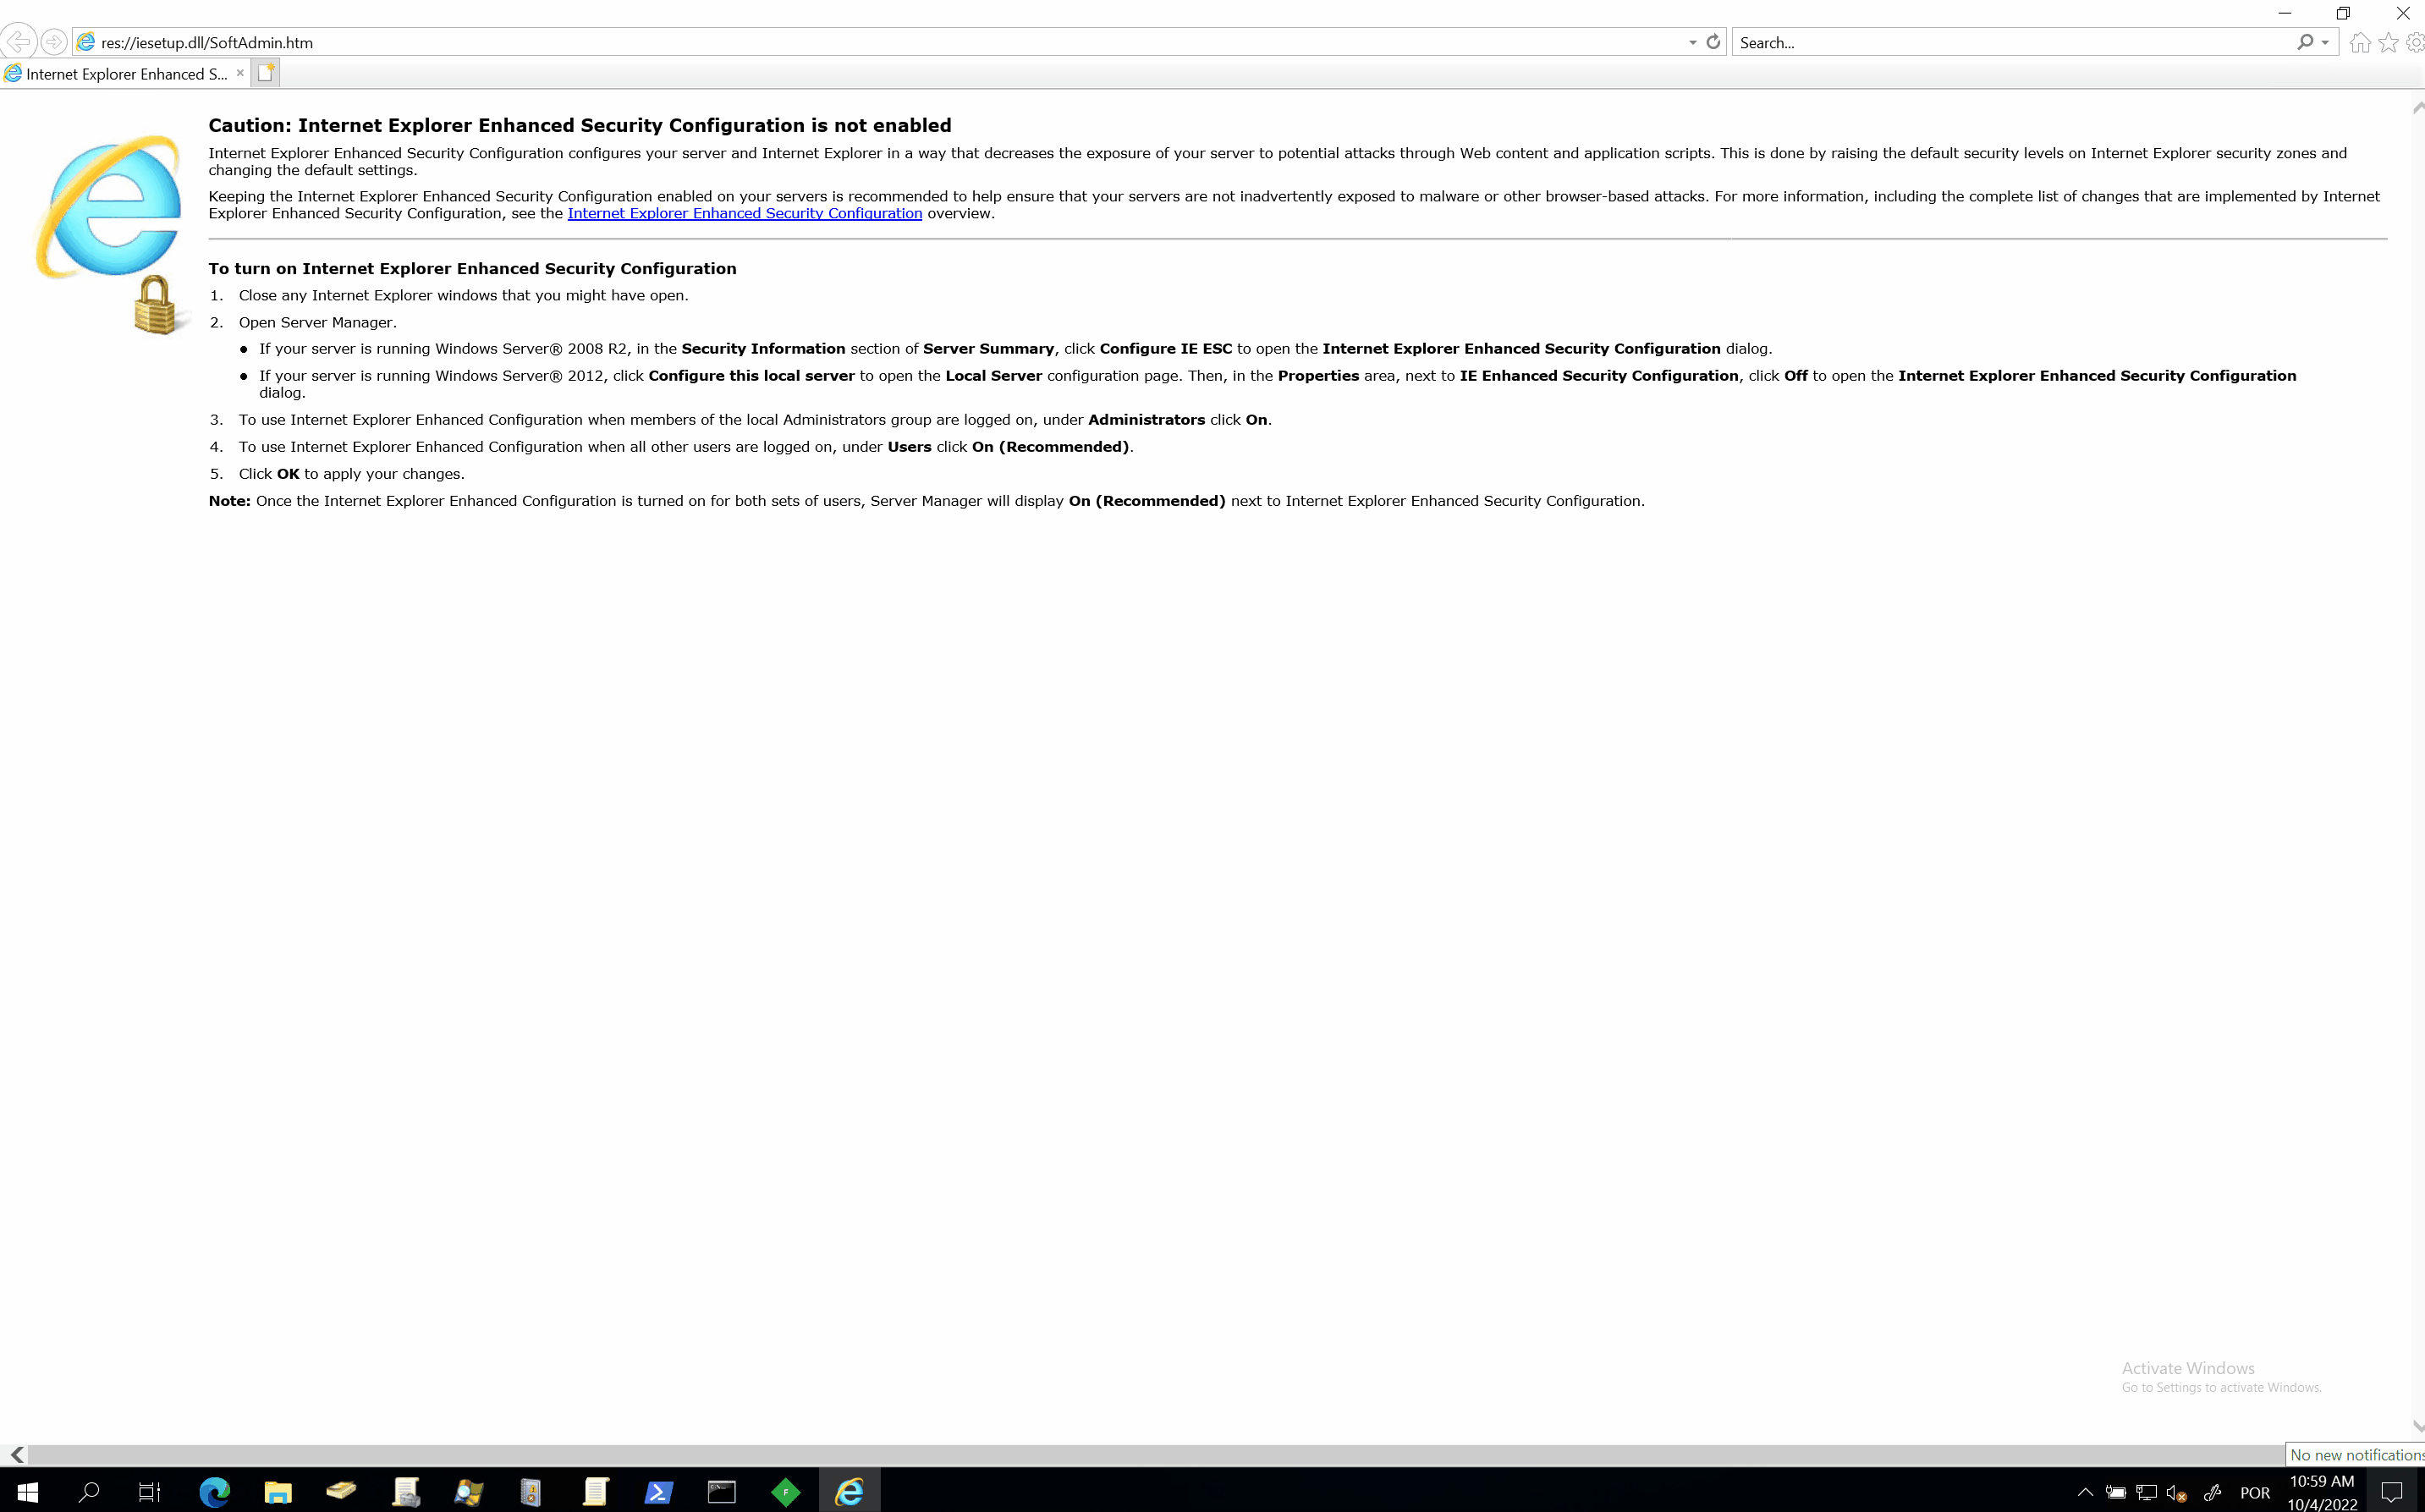This screenshot has width=2425, height=1512.
Task: Click the POR language indicator
Action: [x=2254, y=1493]
